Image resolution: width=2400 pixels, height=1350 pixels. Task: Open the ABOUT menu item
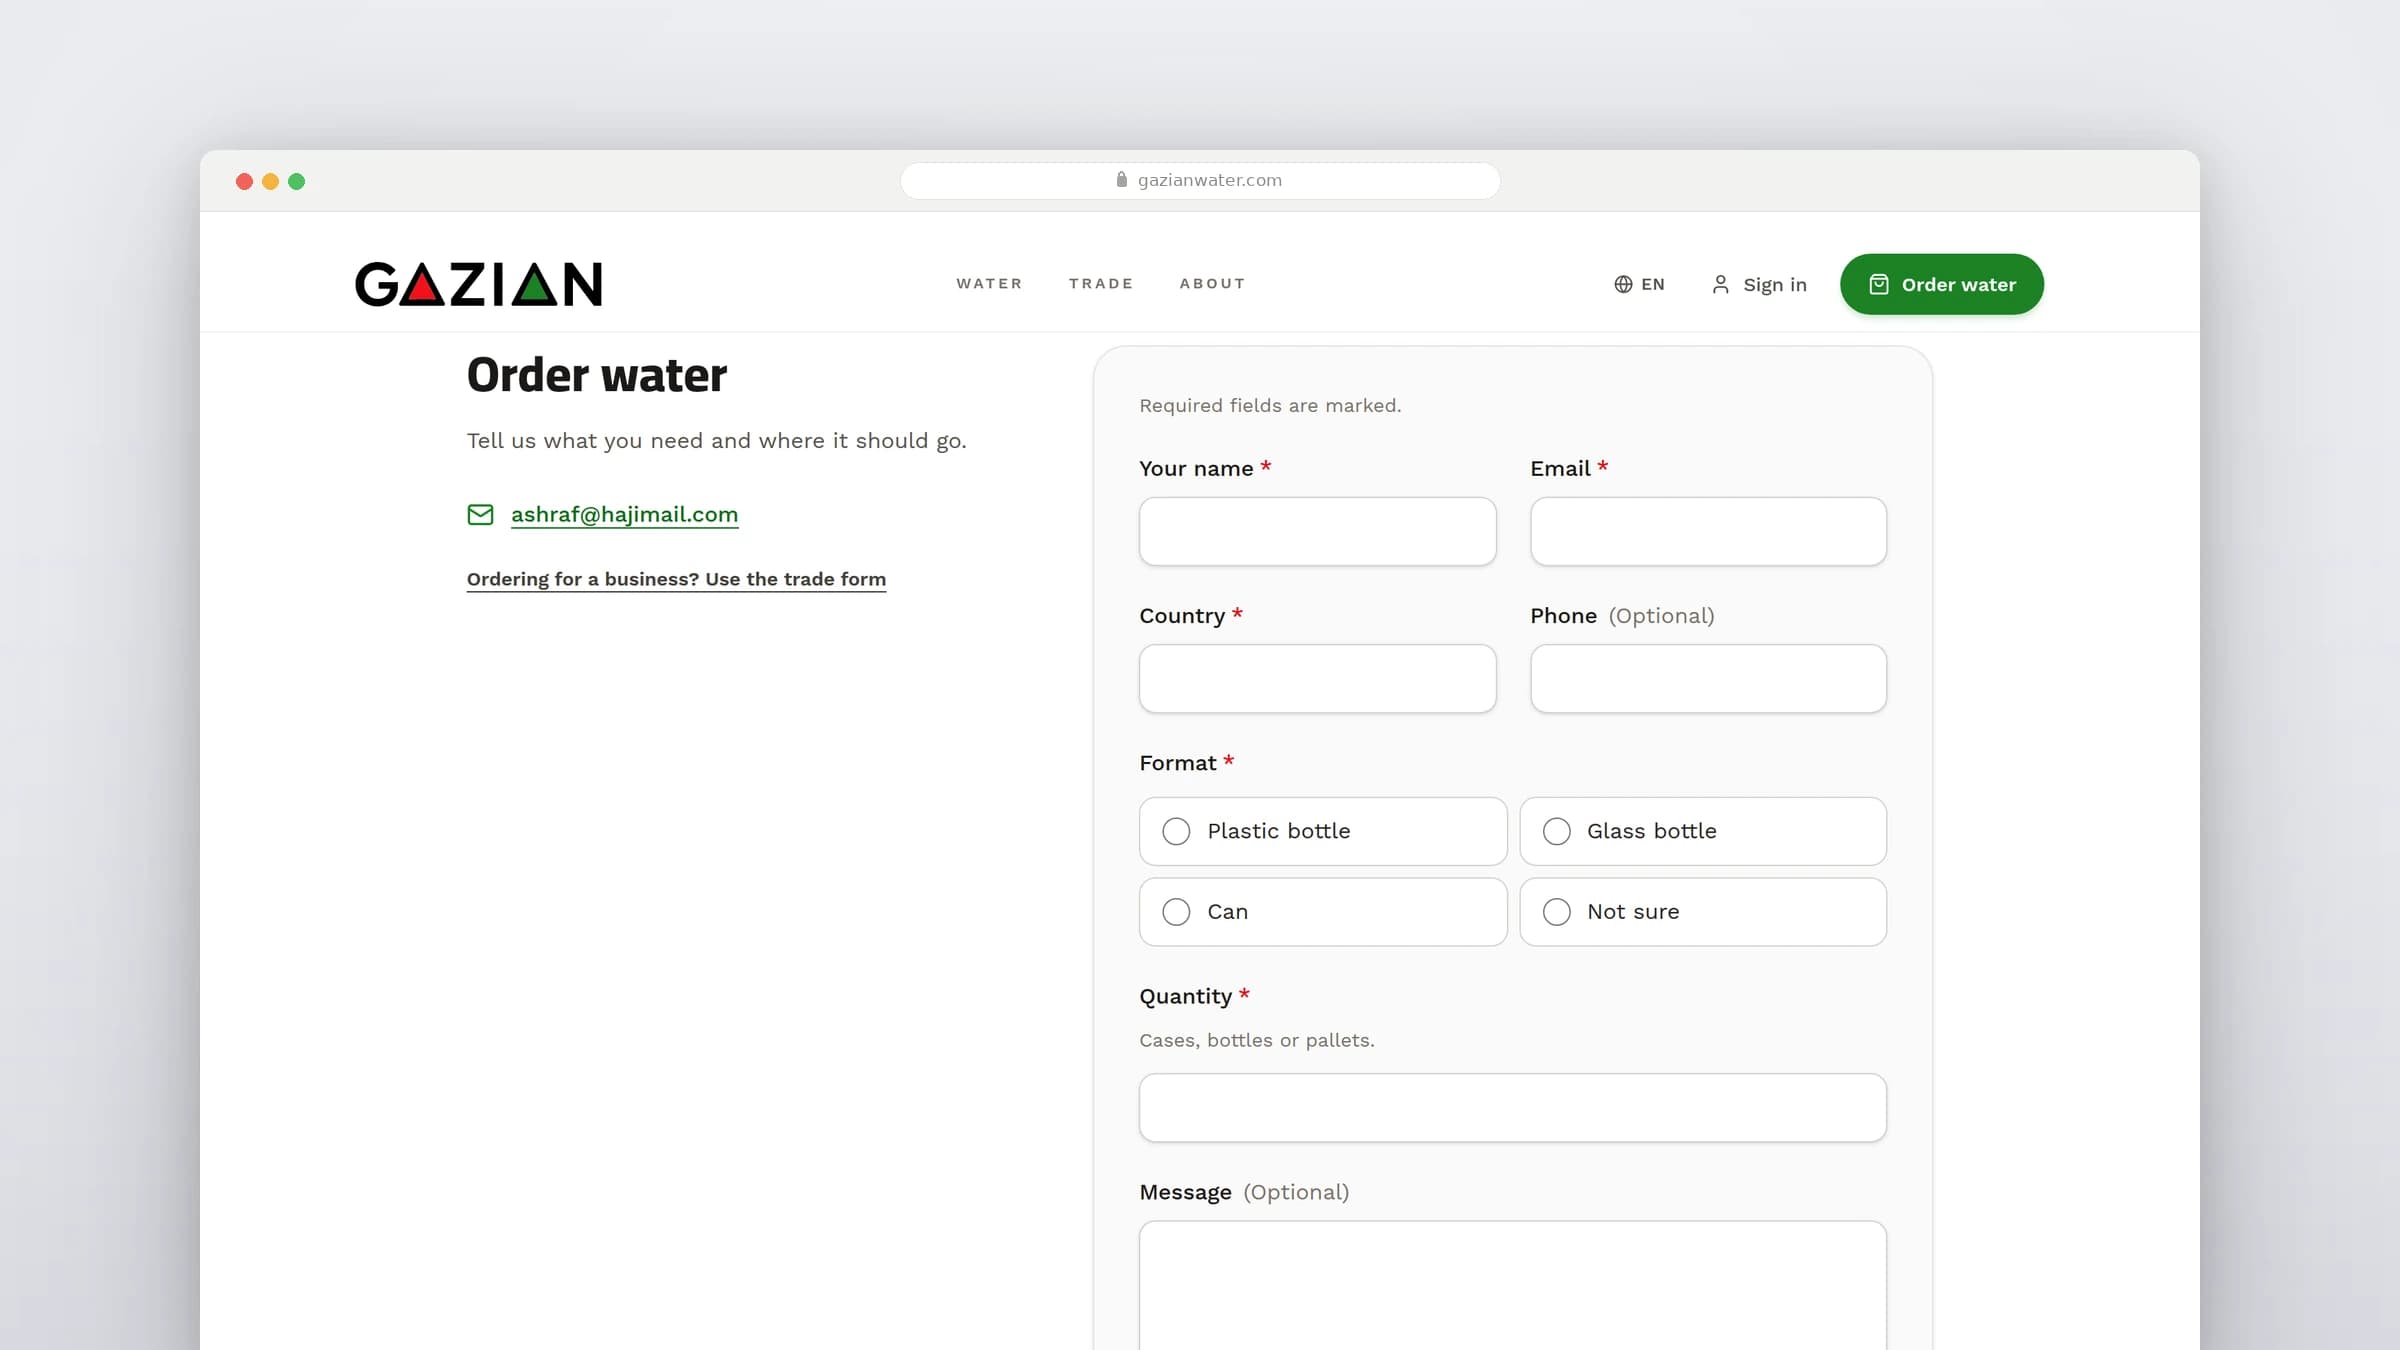coord(1212,284)
